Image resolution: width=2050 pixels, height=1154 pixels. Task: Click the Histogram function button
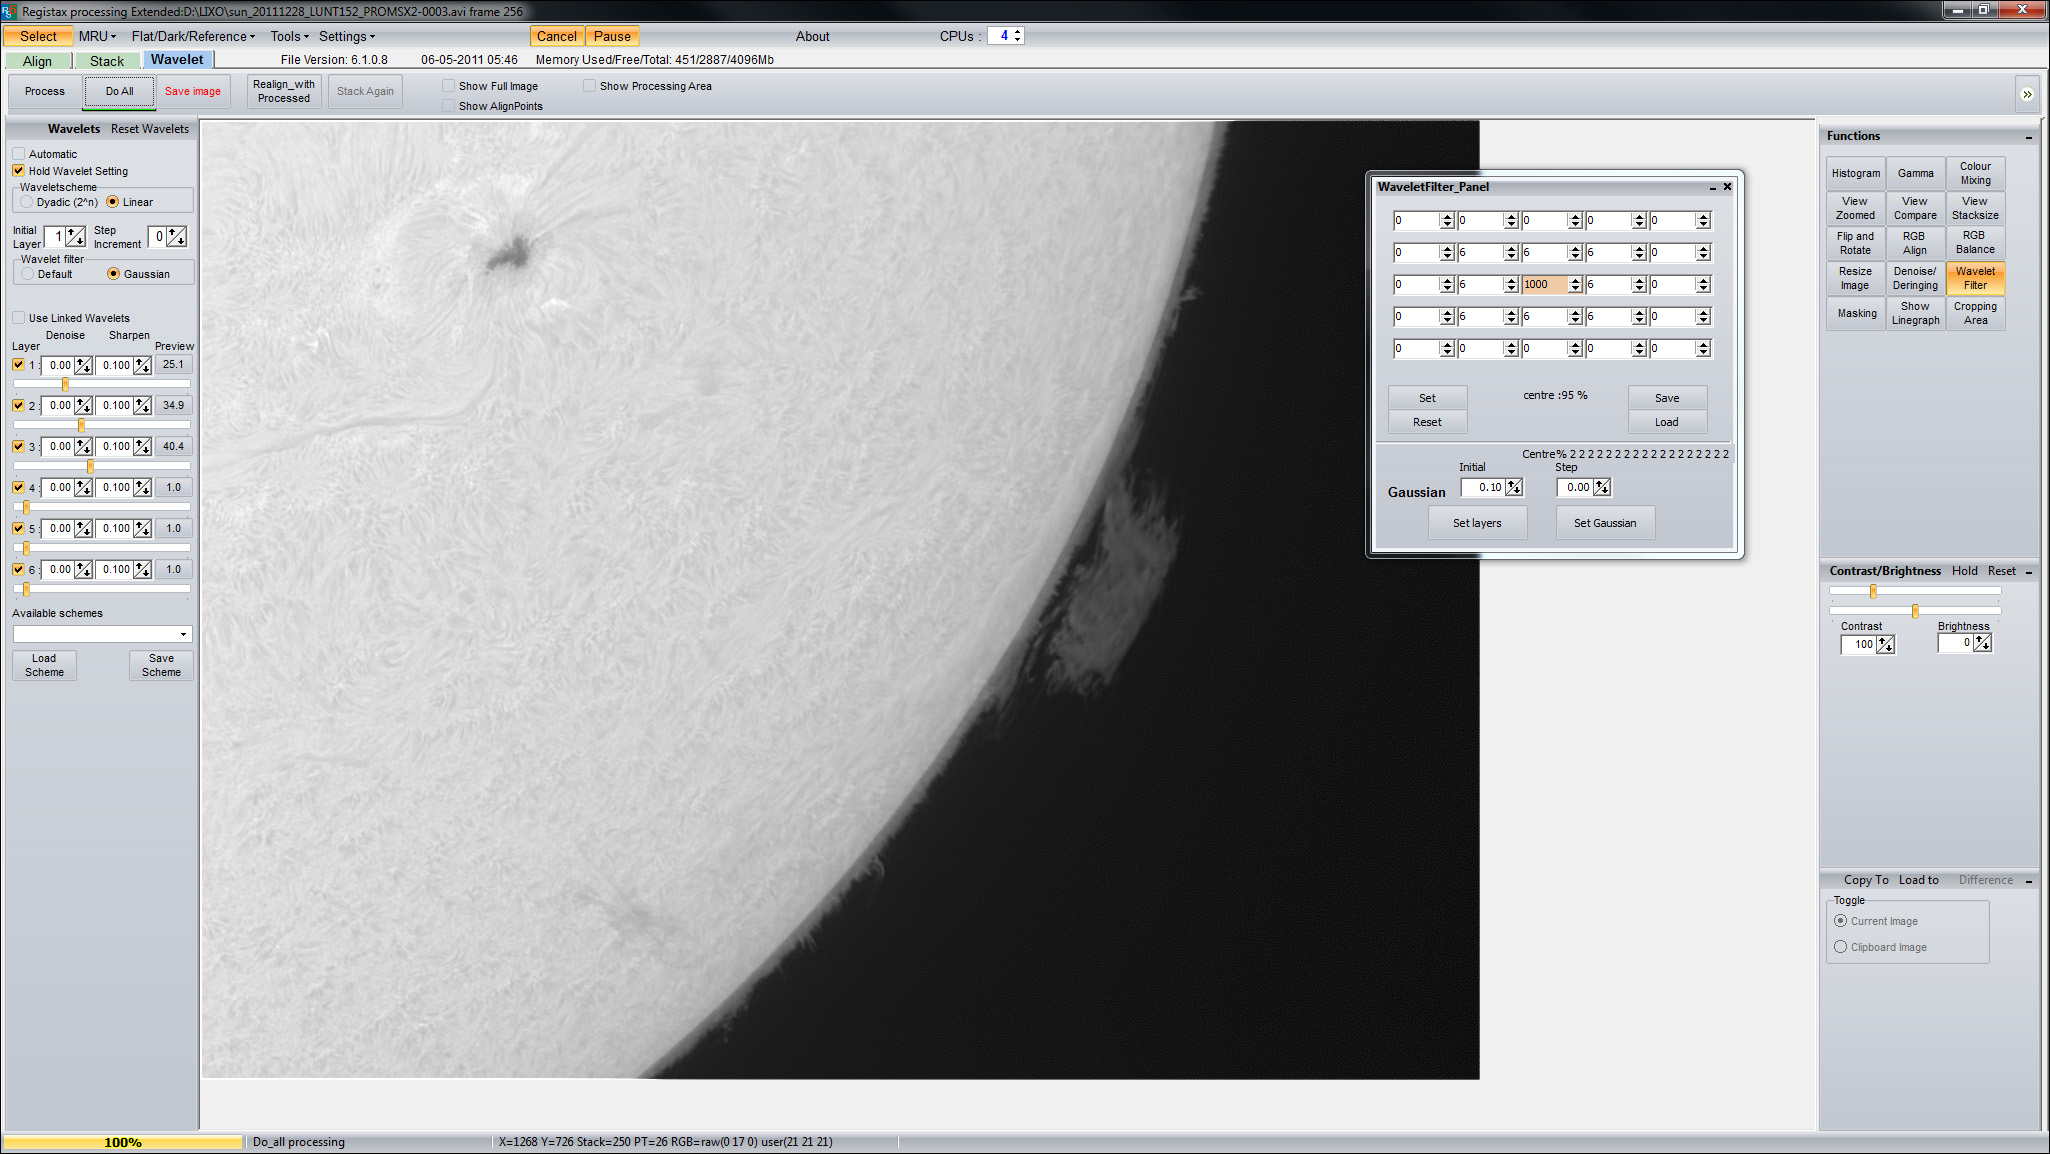click(x=1855, y=173)
